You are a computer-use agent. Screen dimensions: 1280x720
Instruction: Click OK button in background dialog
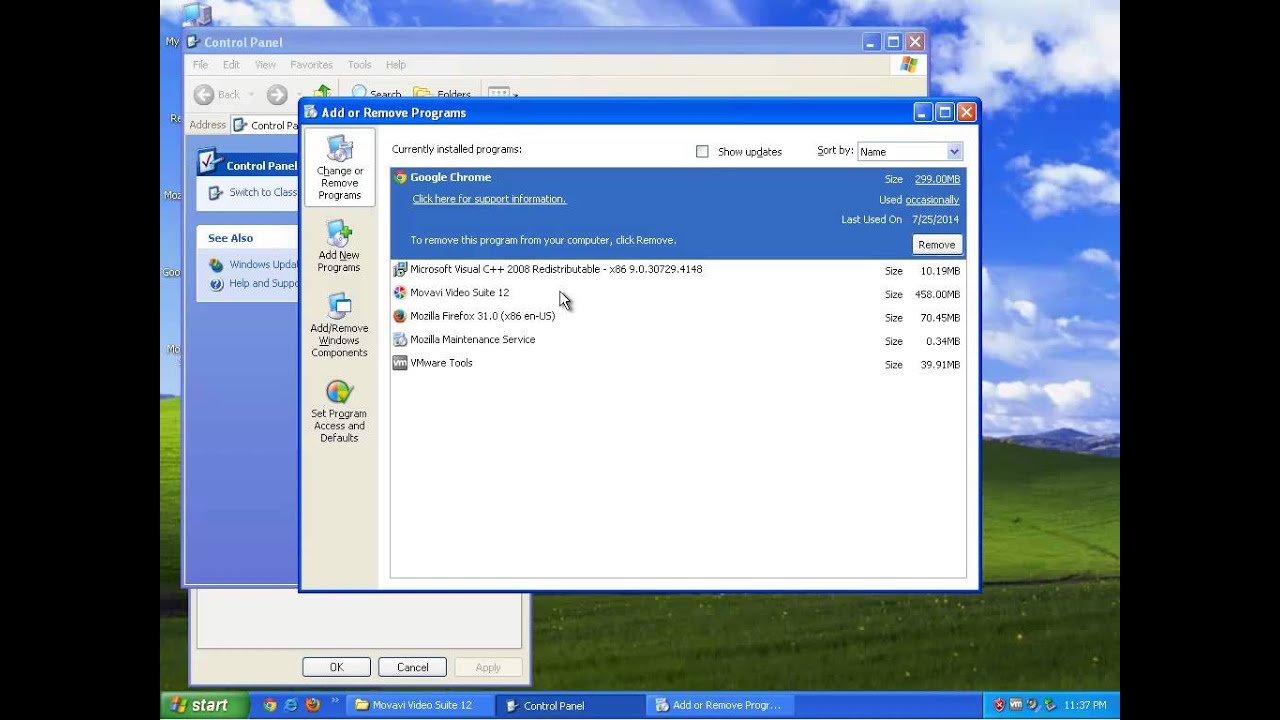336,667
